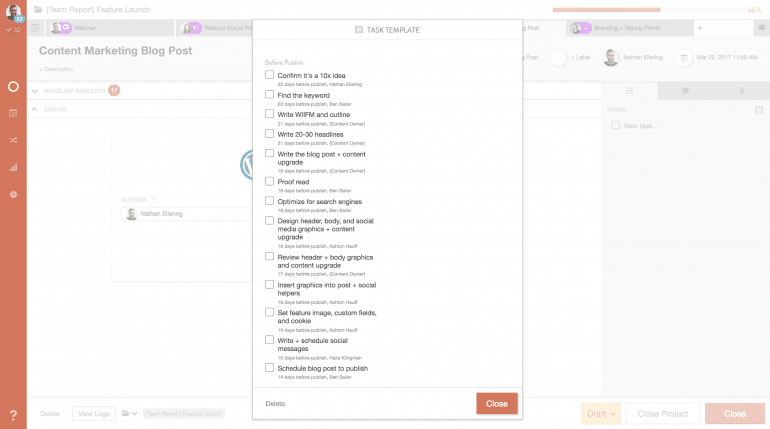Open the calendar icon in left sidebar
This screenshot has height=429, width=770.
(13, 113)
